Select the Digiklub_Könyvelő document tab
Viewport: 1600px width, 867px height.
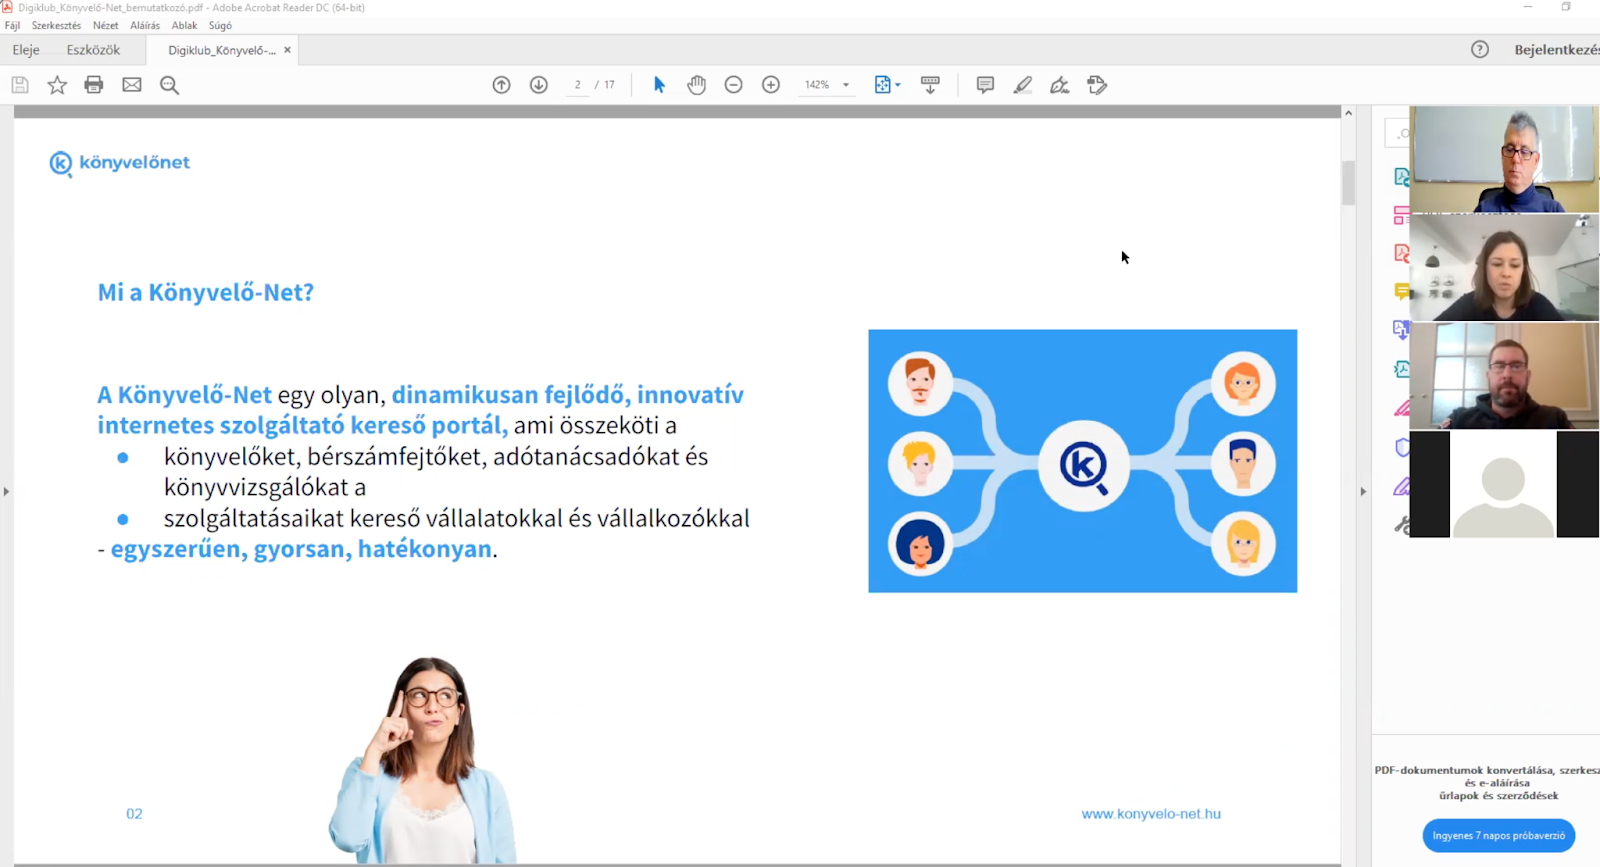pyautogui.click(x=221, y=50)
